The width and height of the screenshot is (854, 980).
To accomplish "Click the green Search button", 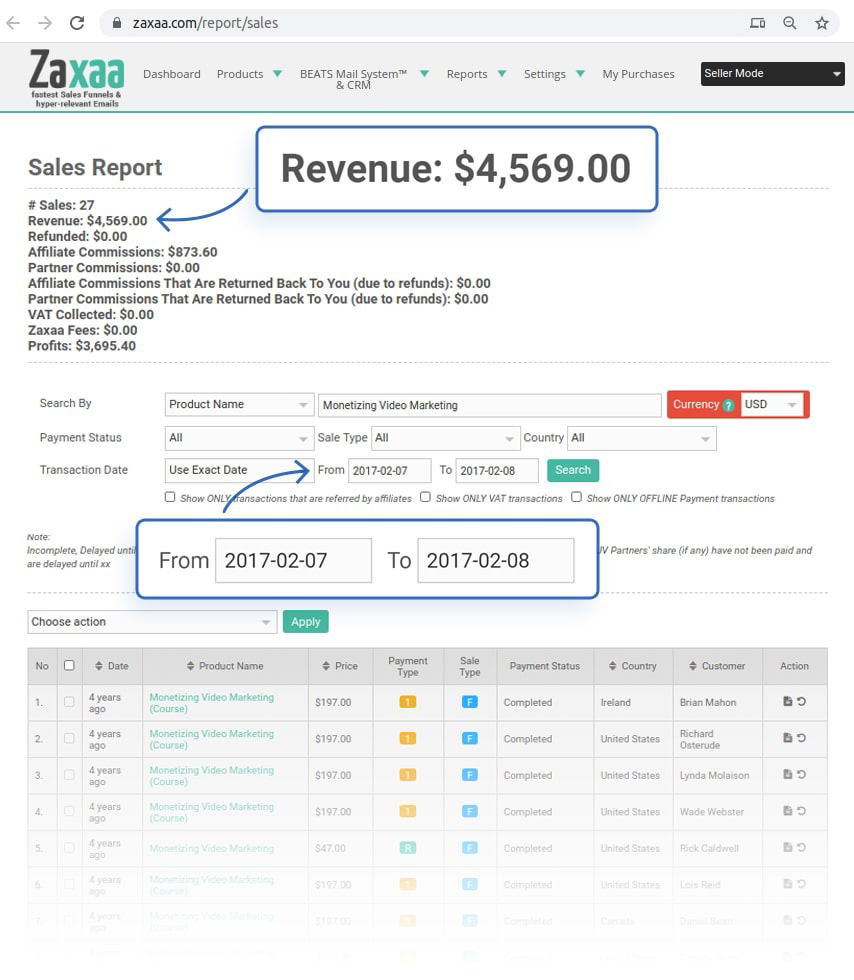I will 572,470.
